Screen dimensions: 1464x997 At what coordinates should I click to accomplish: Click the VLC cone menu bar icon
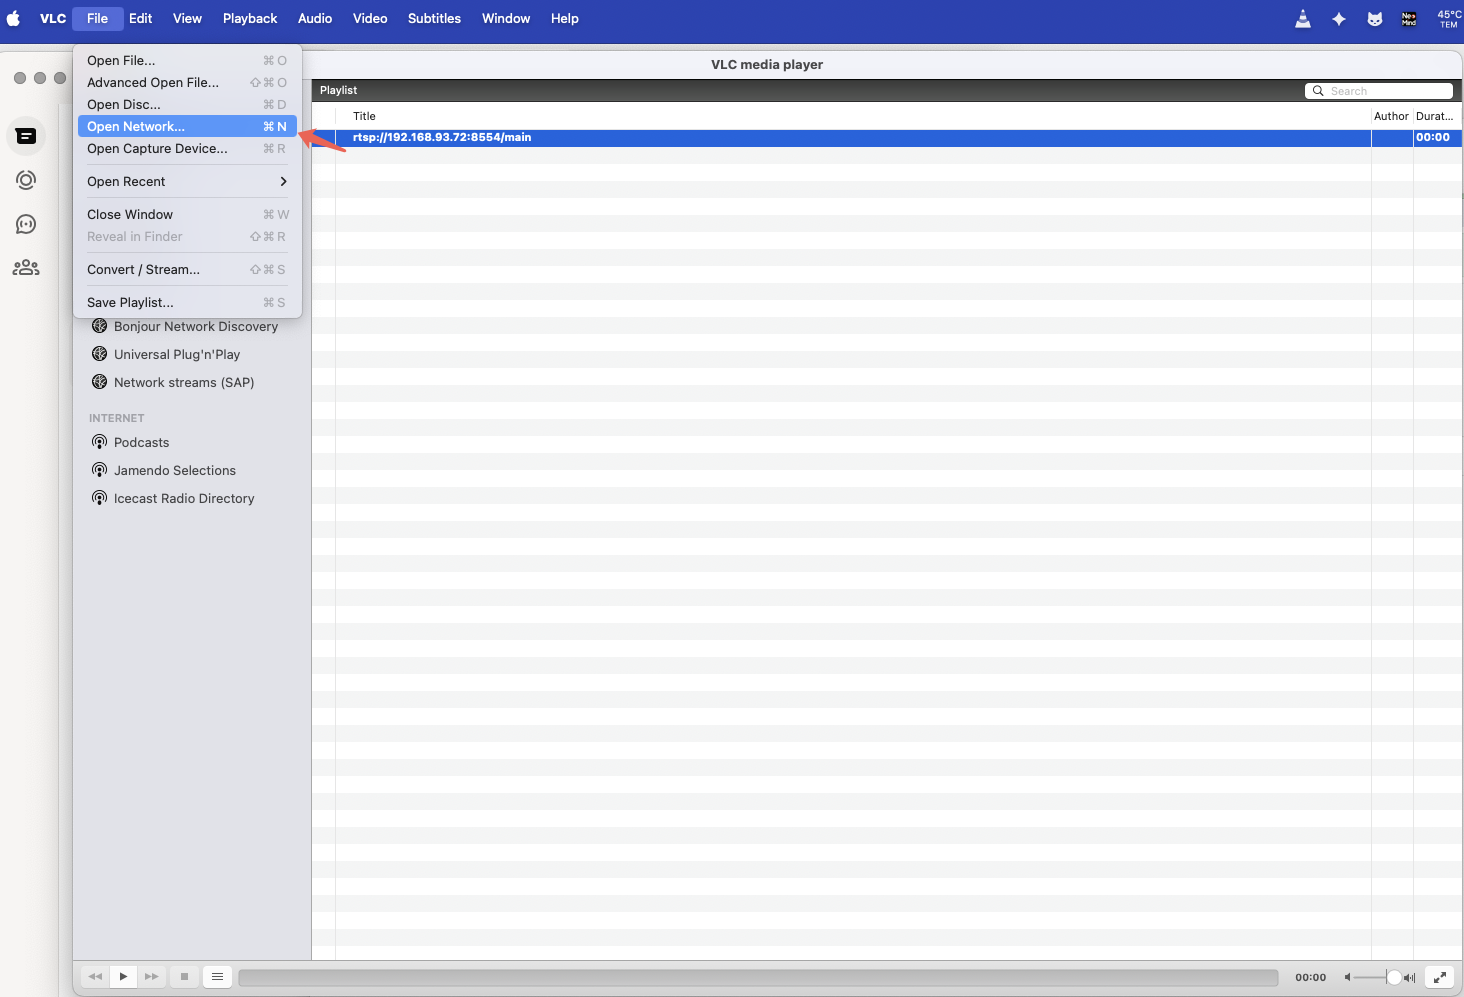[x=1303, y=18]
